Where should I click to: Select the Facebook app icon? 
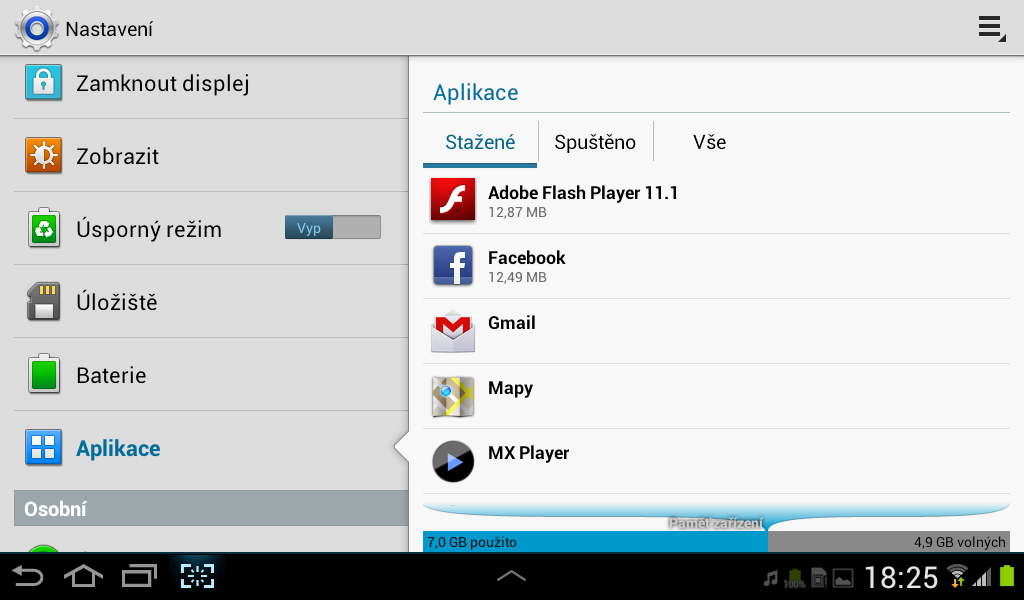(452, 266)
